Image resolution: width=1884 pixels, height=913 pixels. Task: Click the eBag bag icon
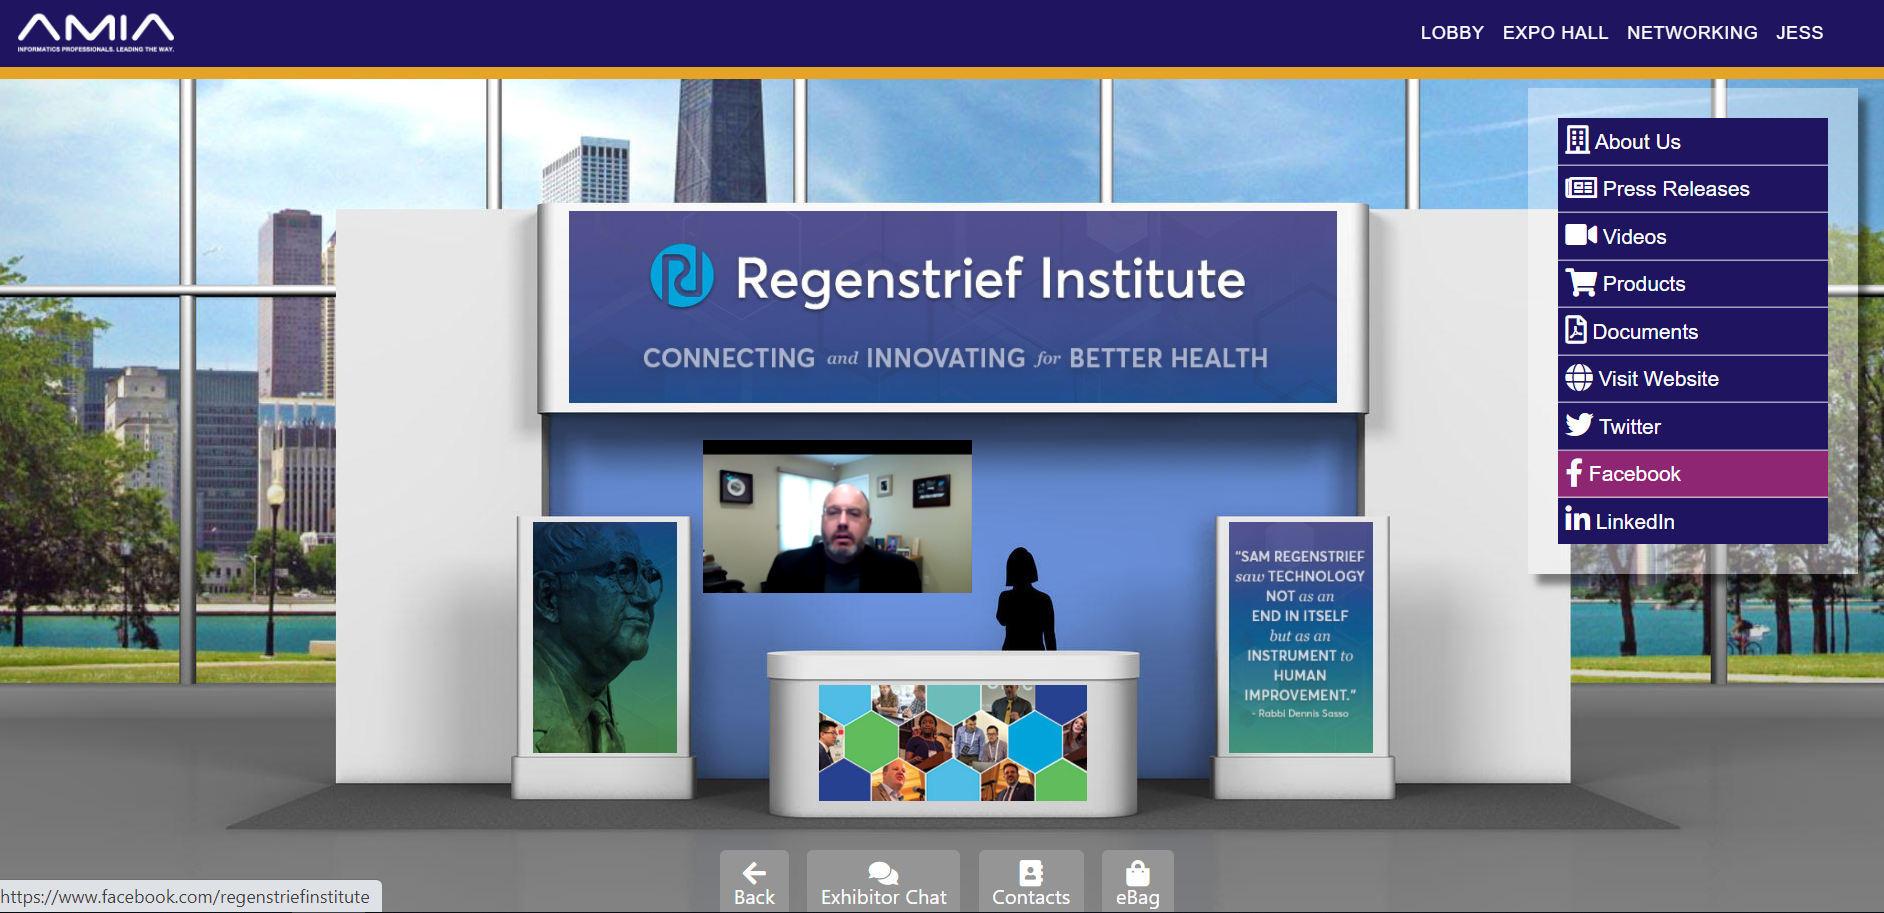(x=1138, y=873)
